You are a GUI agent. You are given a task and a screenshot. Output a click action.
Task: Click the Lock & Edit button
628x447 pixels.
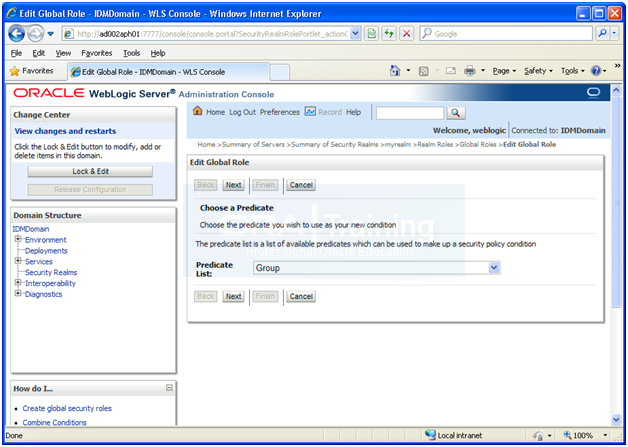[90, 171]
